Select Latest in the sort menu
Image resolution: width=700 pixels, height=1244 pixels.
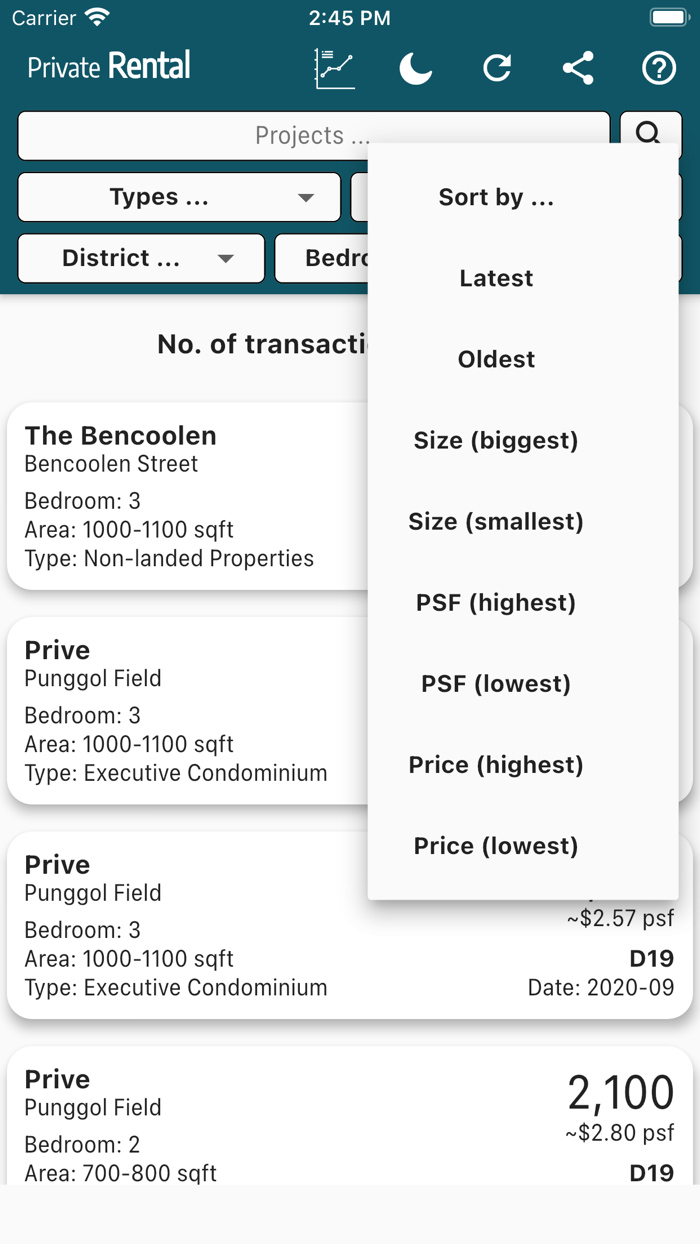tap(495, 278)
